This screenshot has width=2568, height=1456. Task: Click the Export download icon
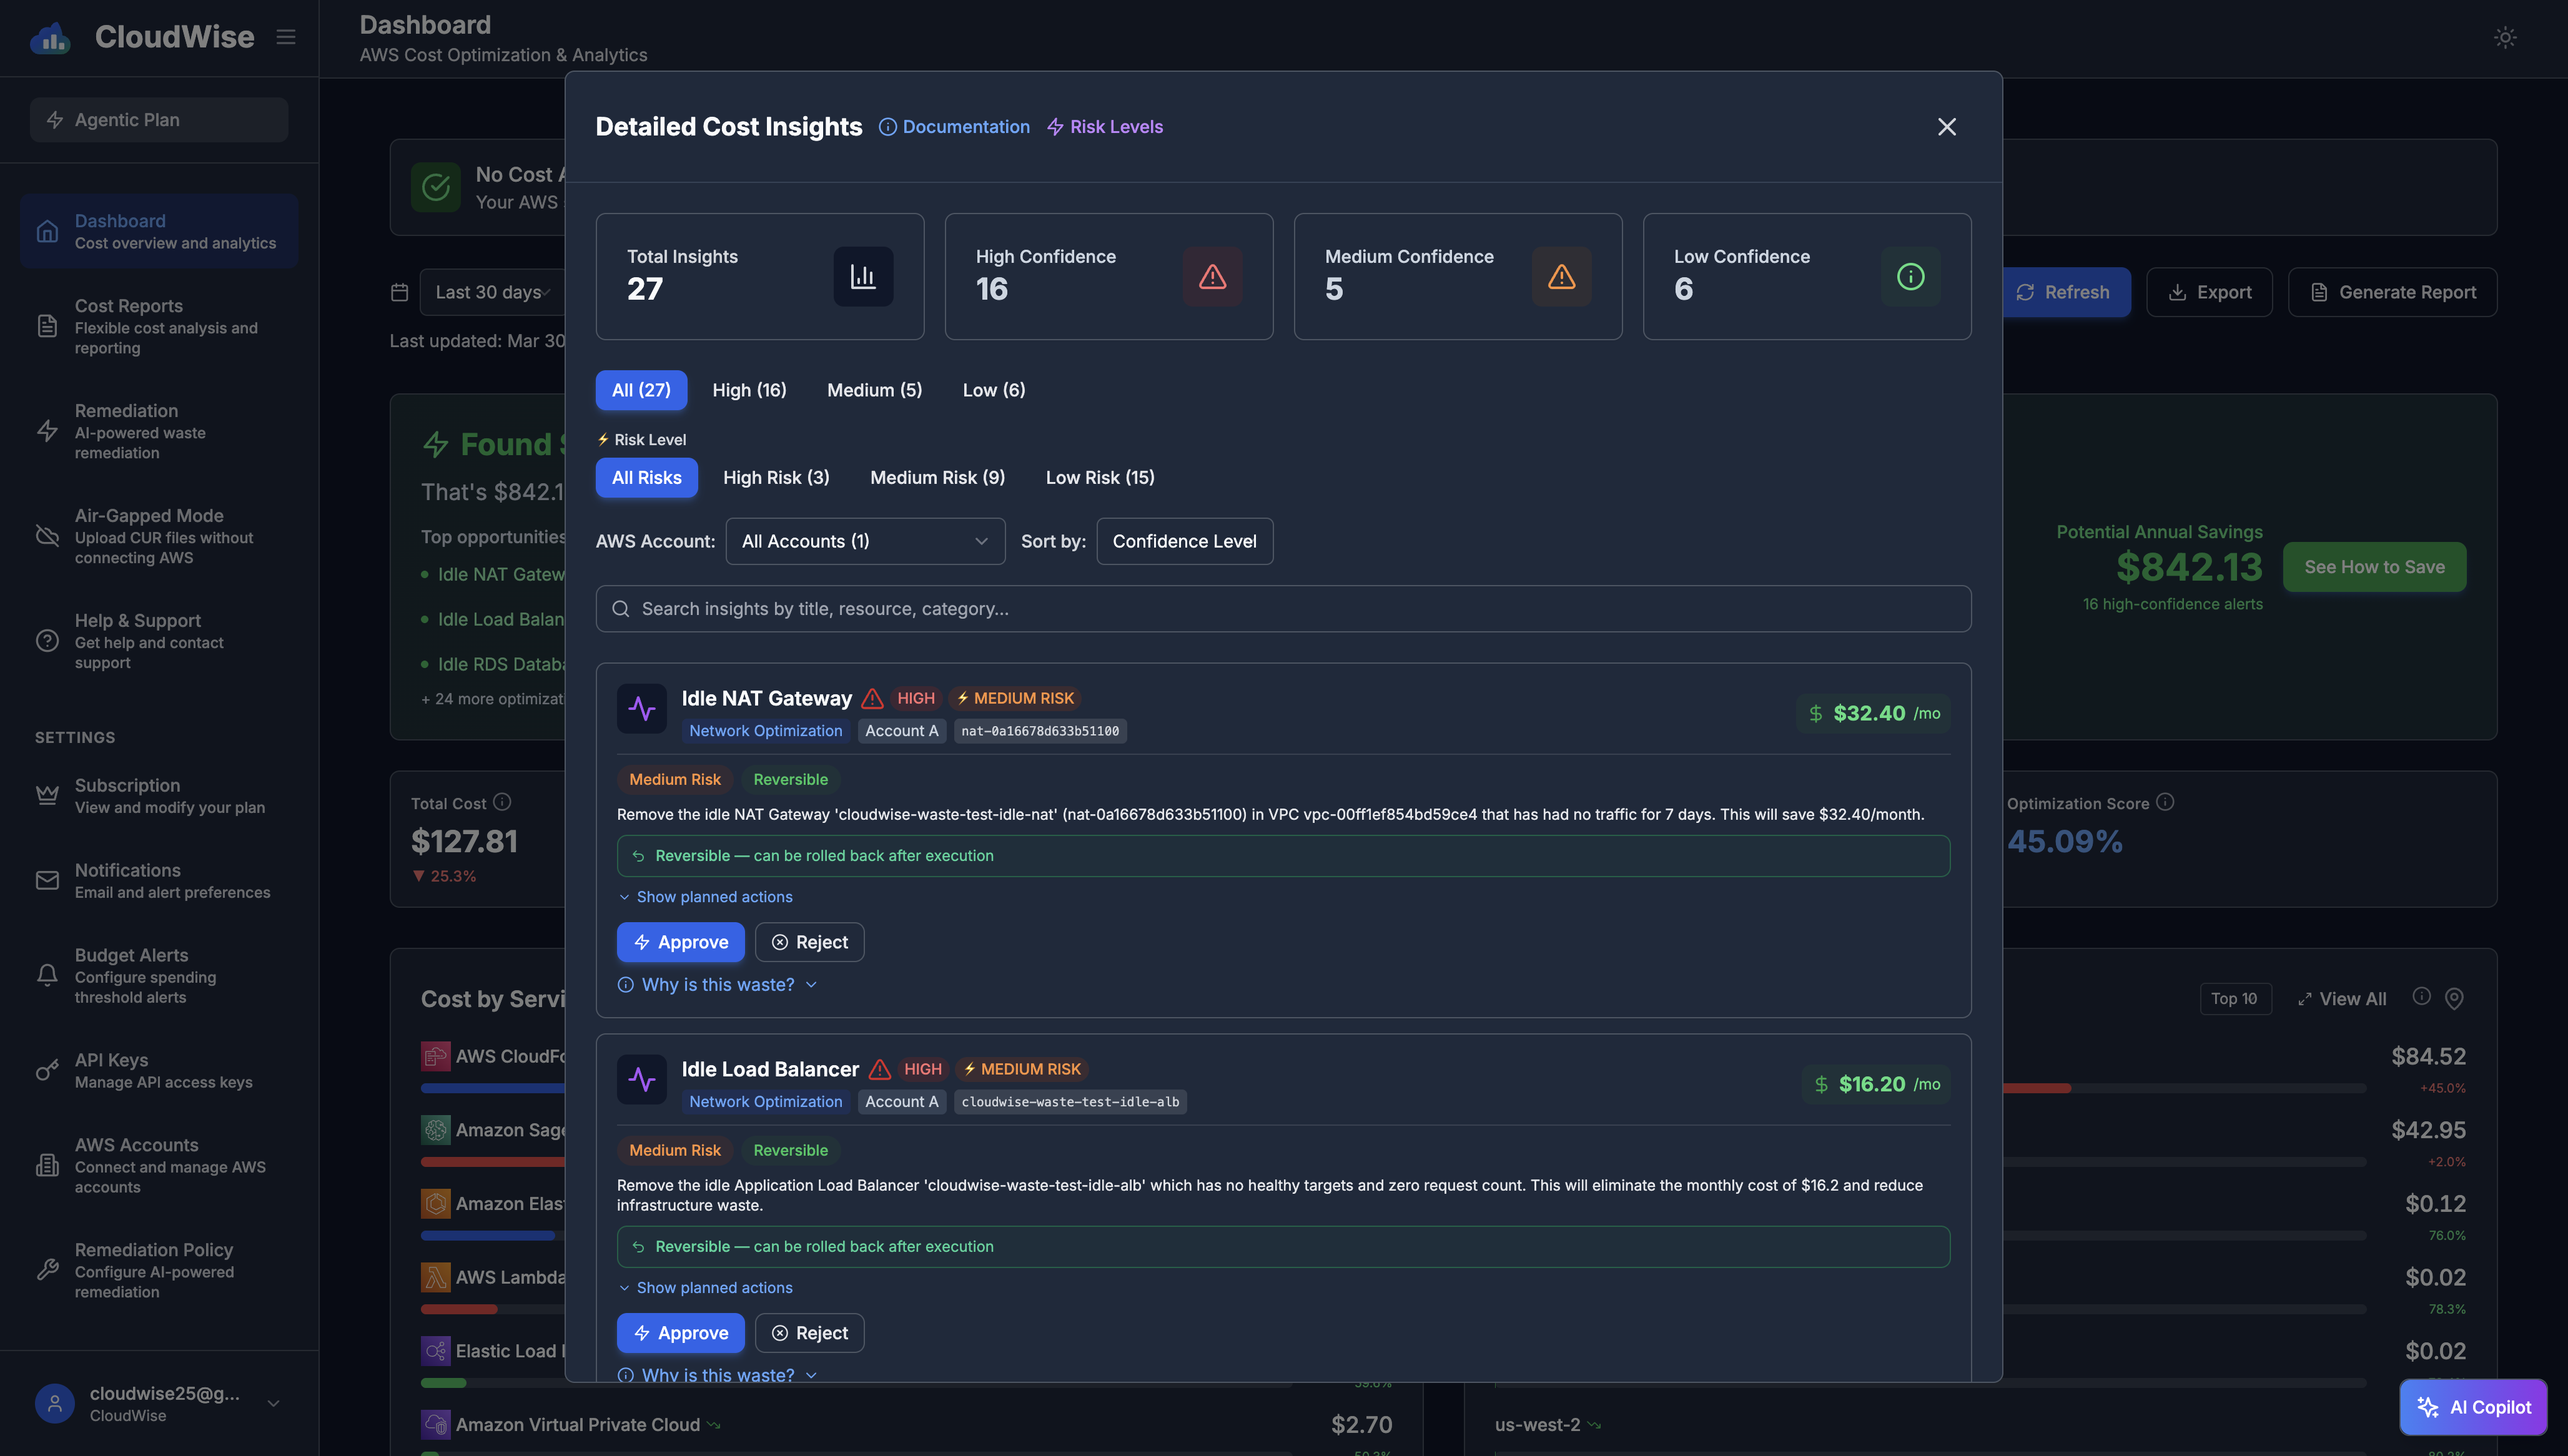coord(2177,292)
